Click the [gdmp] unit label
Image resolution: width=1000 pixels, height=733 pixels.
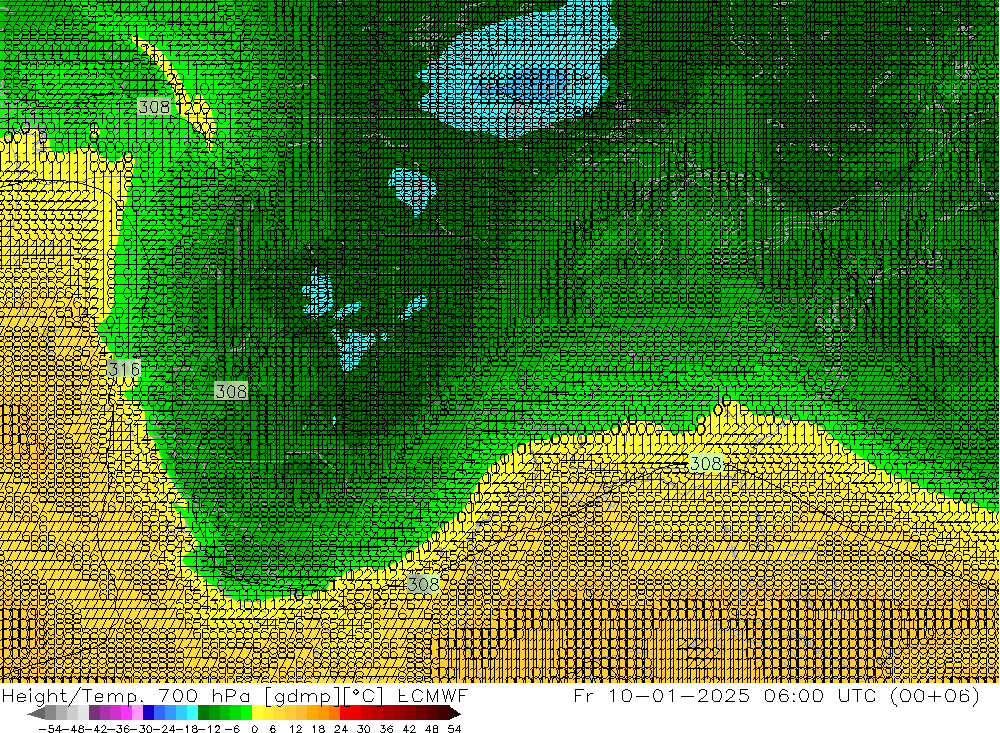pos(304,697)
